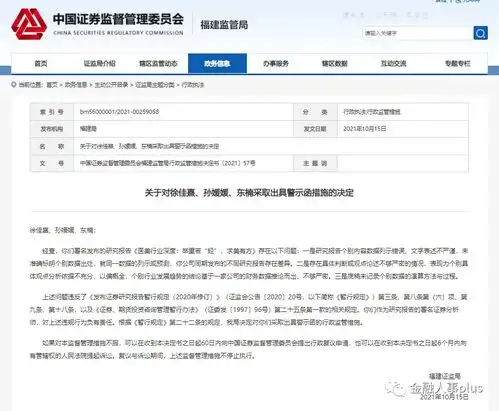Click the 分类 value cell text
Image resolution: width=499 pixels, height=411 pixels.
point(372,112)
